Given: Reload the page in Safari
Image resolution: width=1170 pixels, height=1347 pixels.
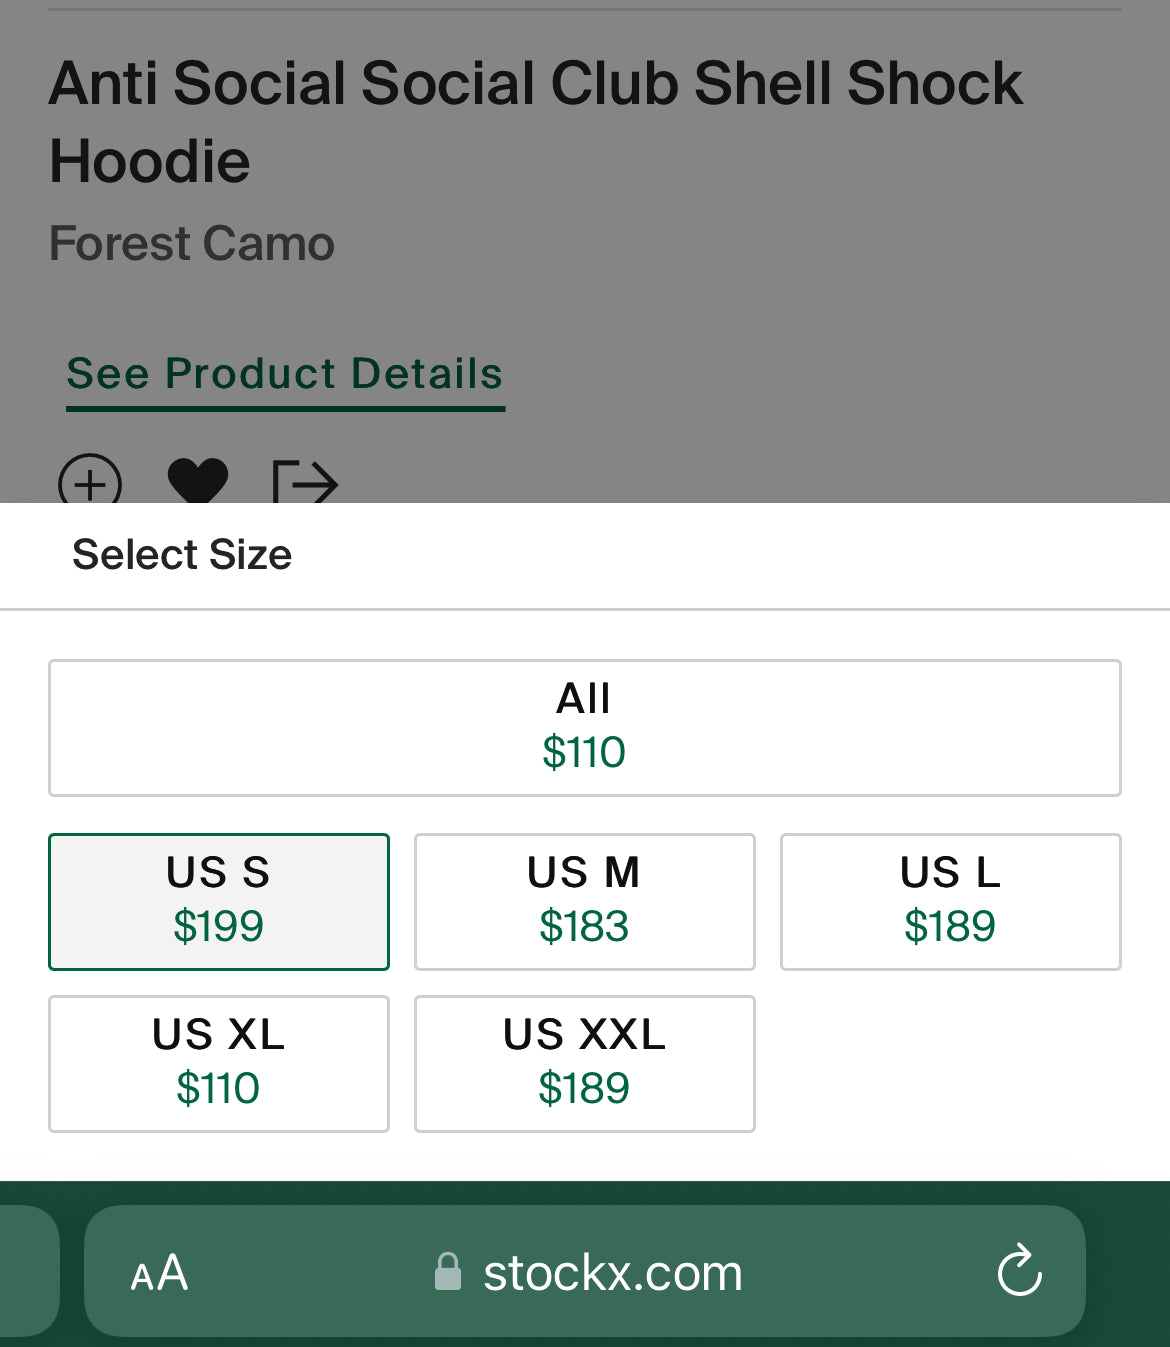Looking at the screenshot, I should point(1019,1272).
